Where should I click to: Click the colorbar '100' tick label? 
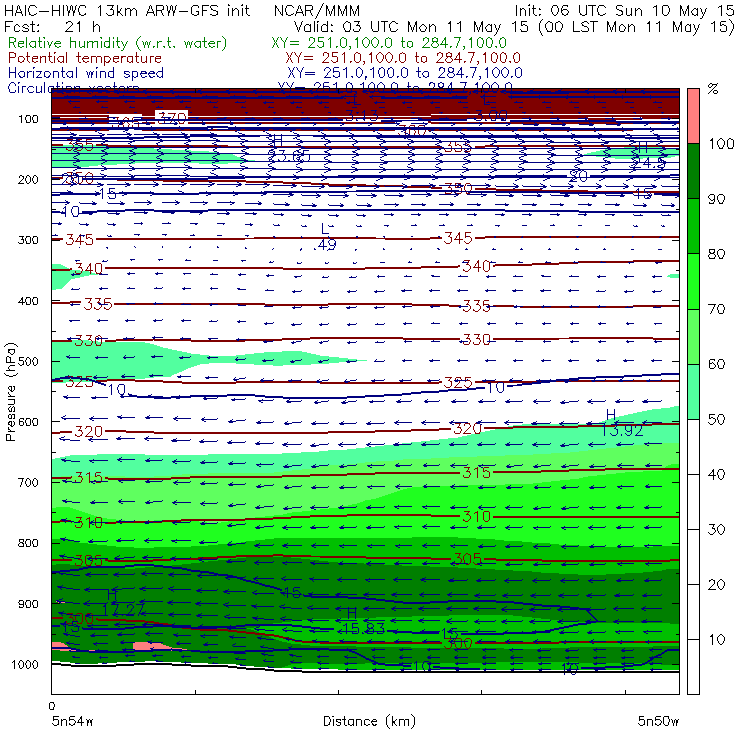click(x=722, y=143)
